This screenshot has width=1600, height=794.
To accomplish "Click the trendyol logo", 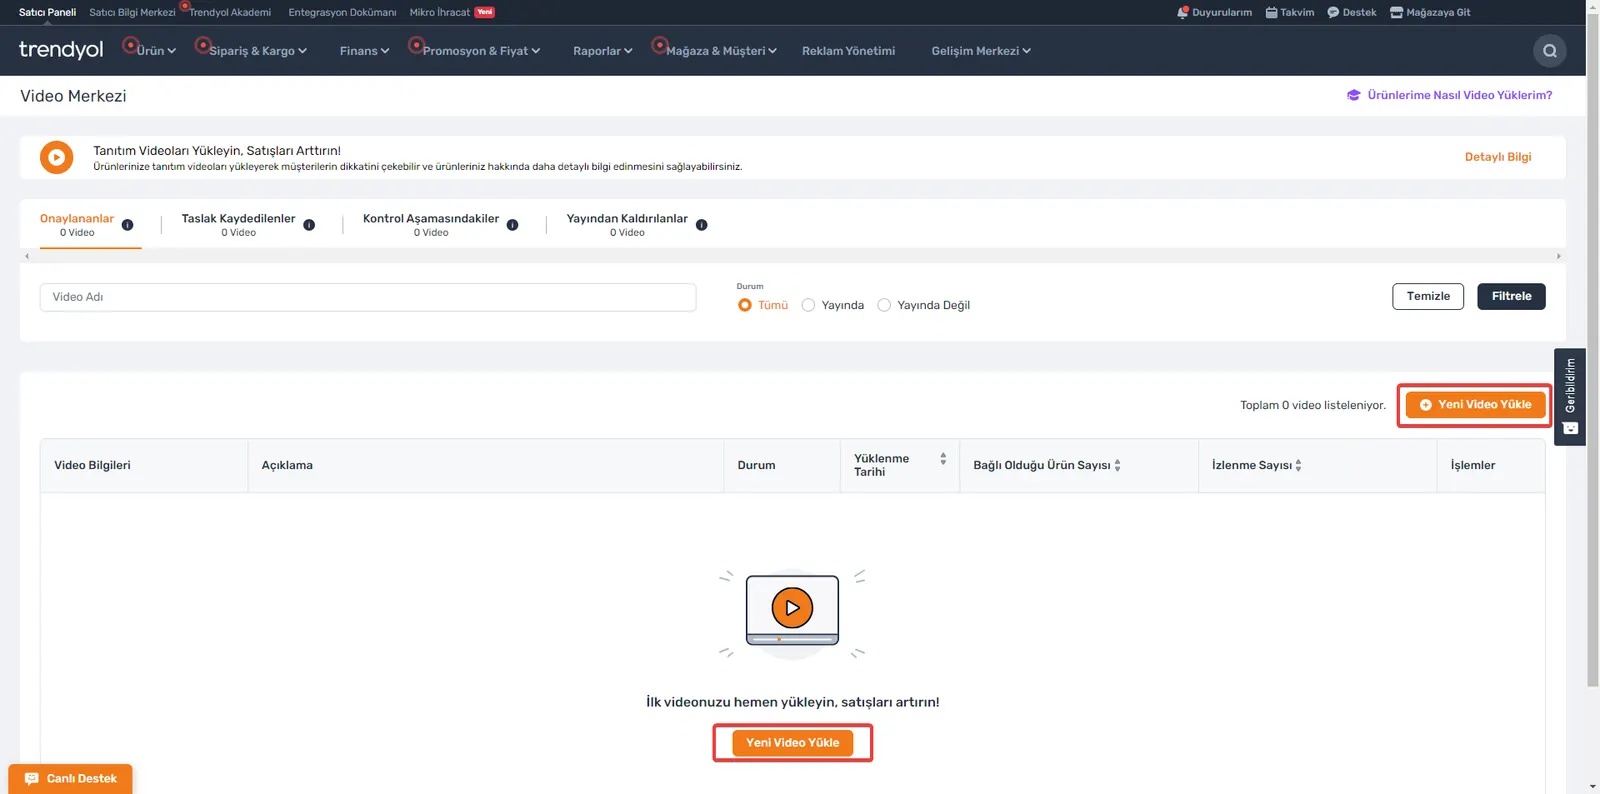I will pyautogui.click(x=61, y=50).
